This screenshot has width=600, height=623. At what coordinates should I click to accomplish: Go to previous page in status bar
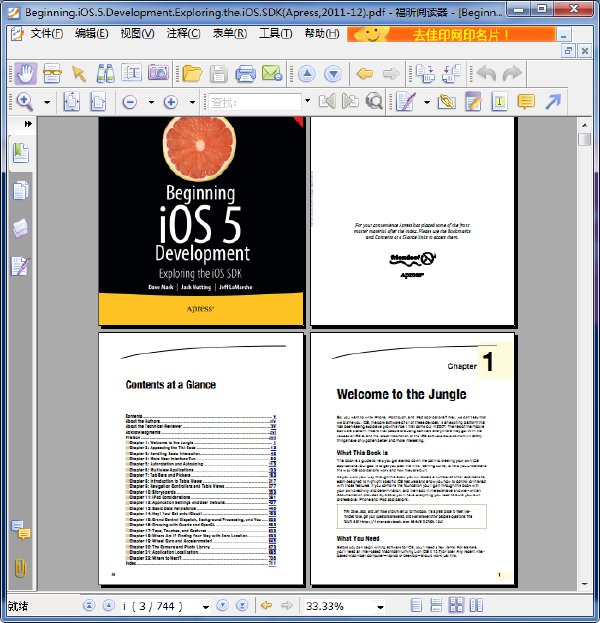108,606
